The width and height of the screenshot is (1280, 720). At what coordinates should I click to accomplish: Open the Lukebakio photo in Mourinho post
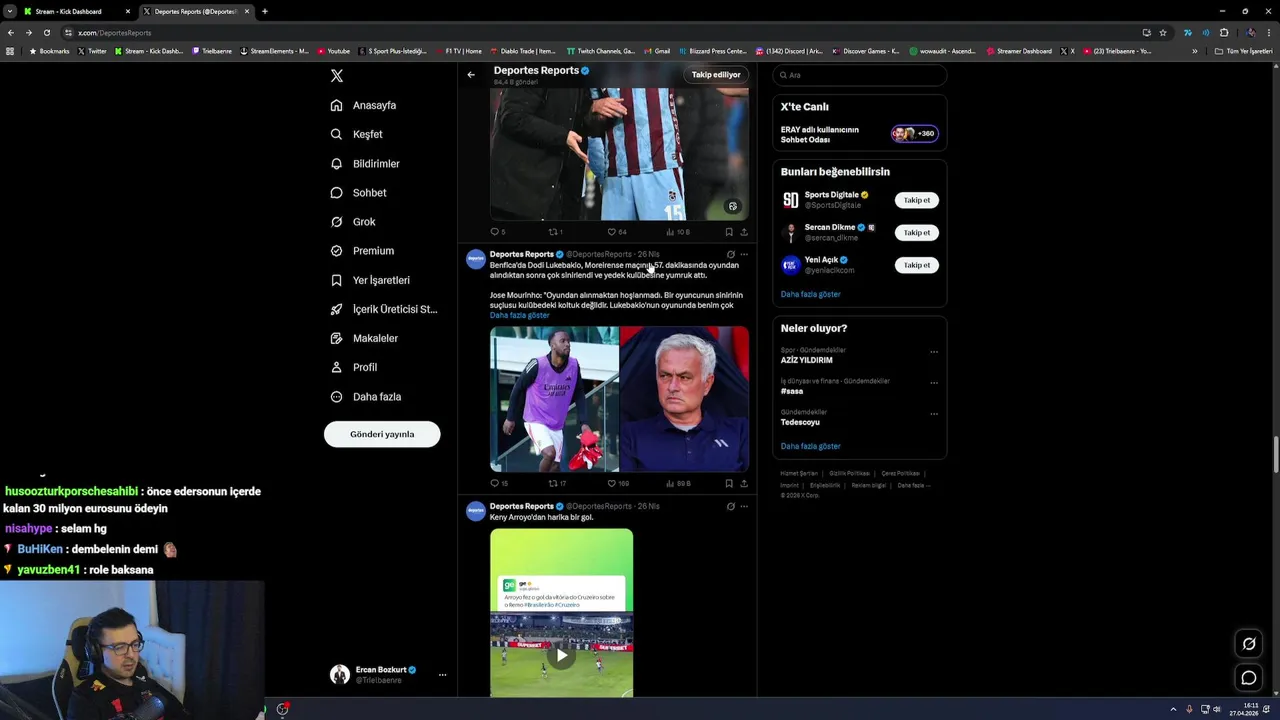click(x=554, y=399)
